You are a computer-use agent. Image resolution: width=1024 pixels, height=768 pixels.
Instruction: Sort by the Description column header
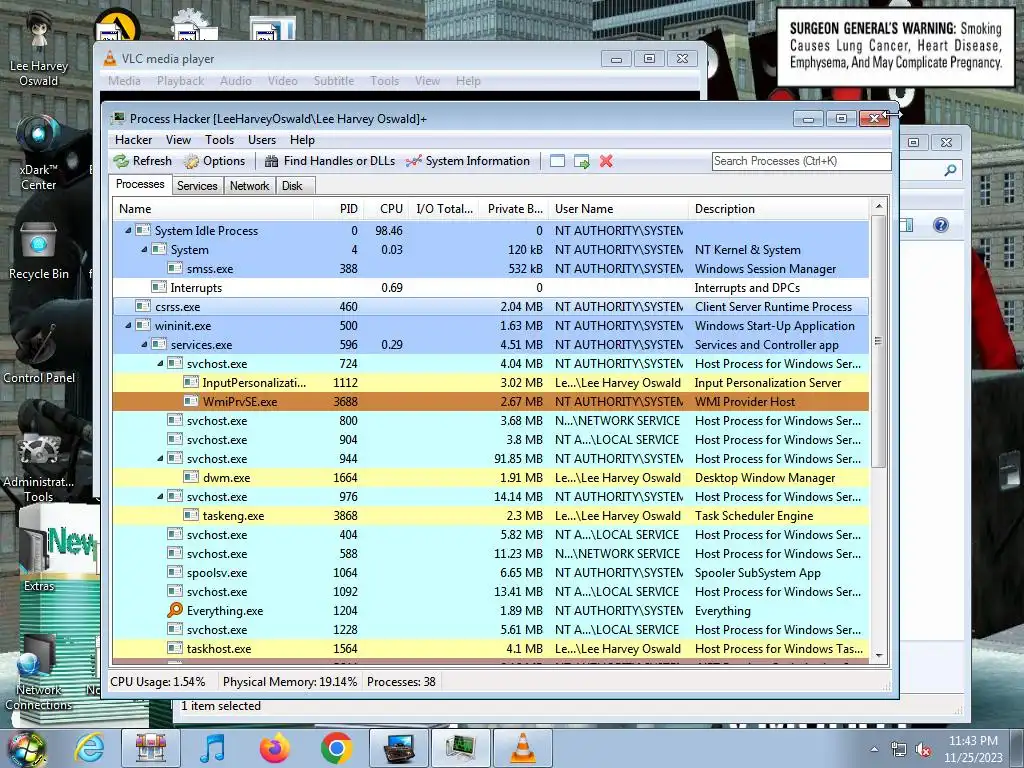coord(778,209)
